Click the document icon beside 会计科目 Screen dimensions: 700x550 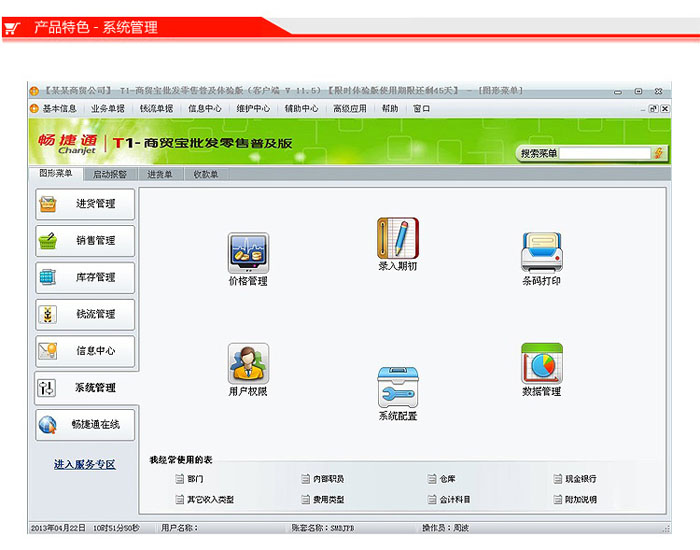point(431,500)
